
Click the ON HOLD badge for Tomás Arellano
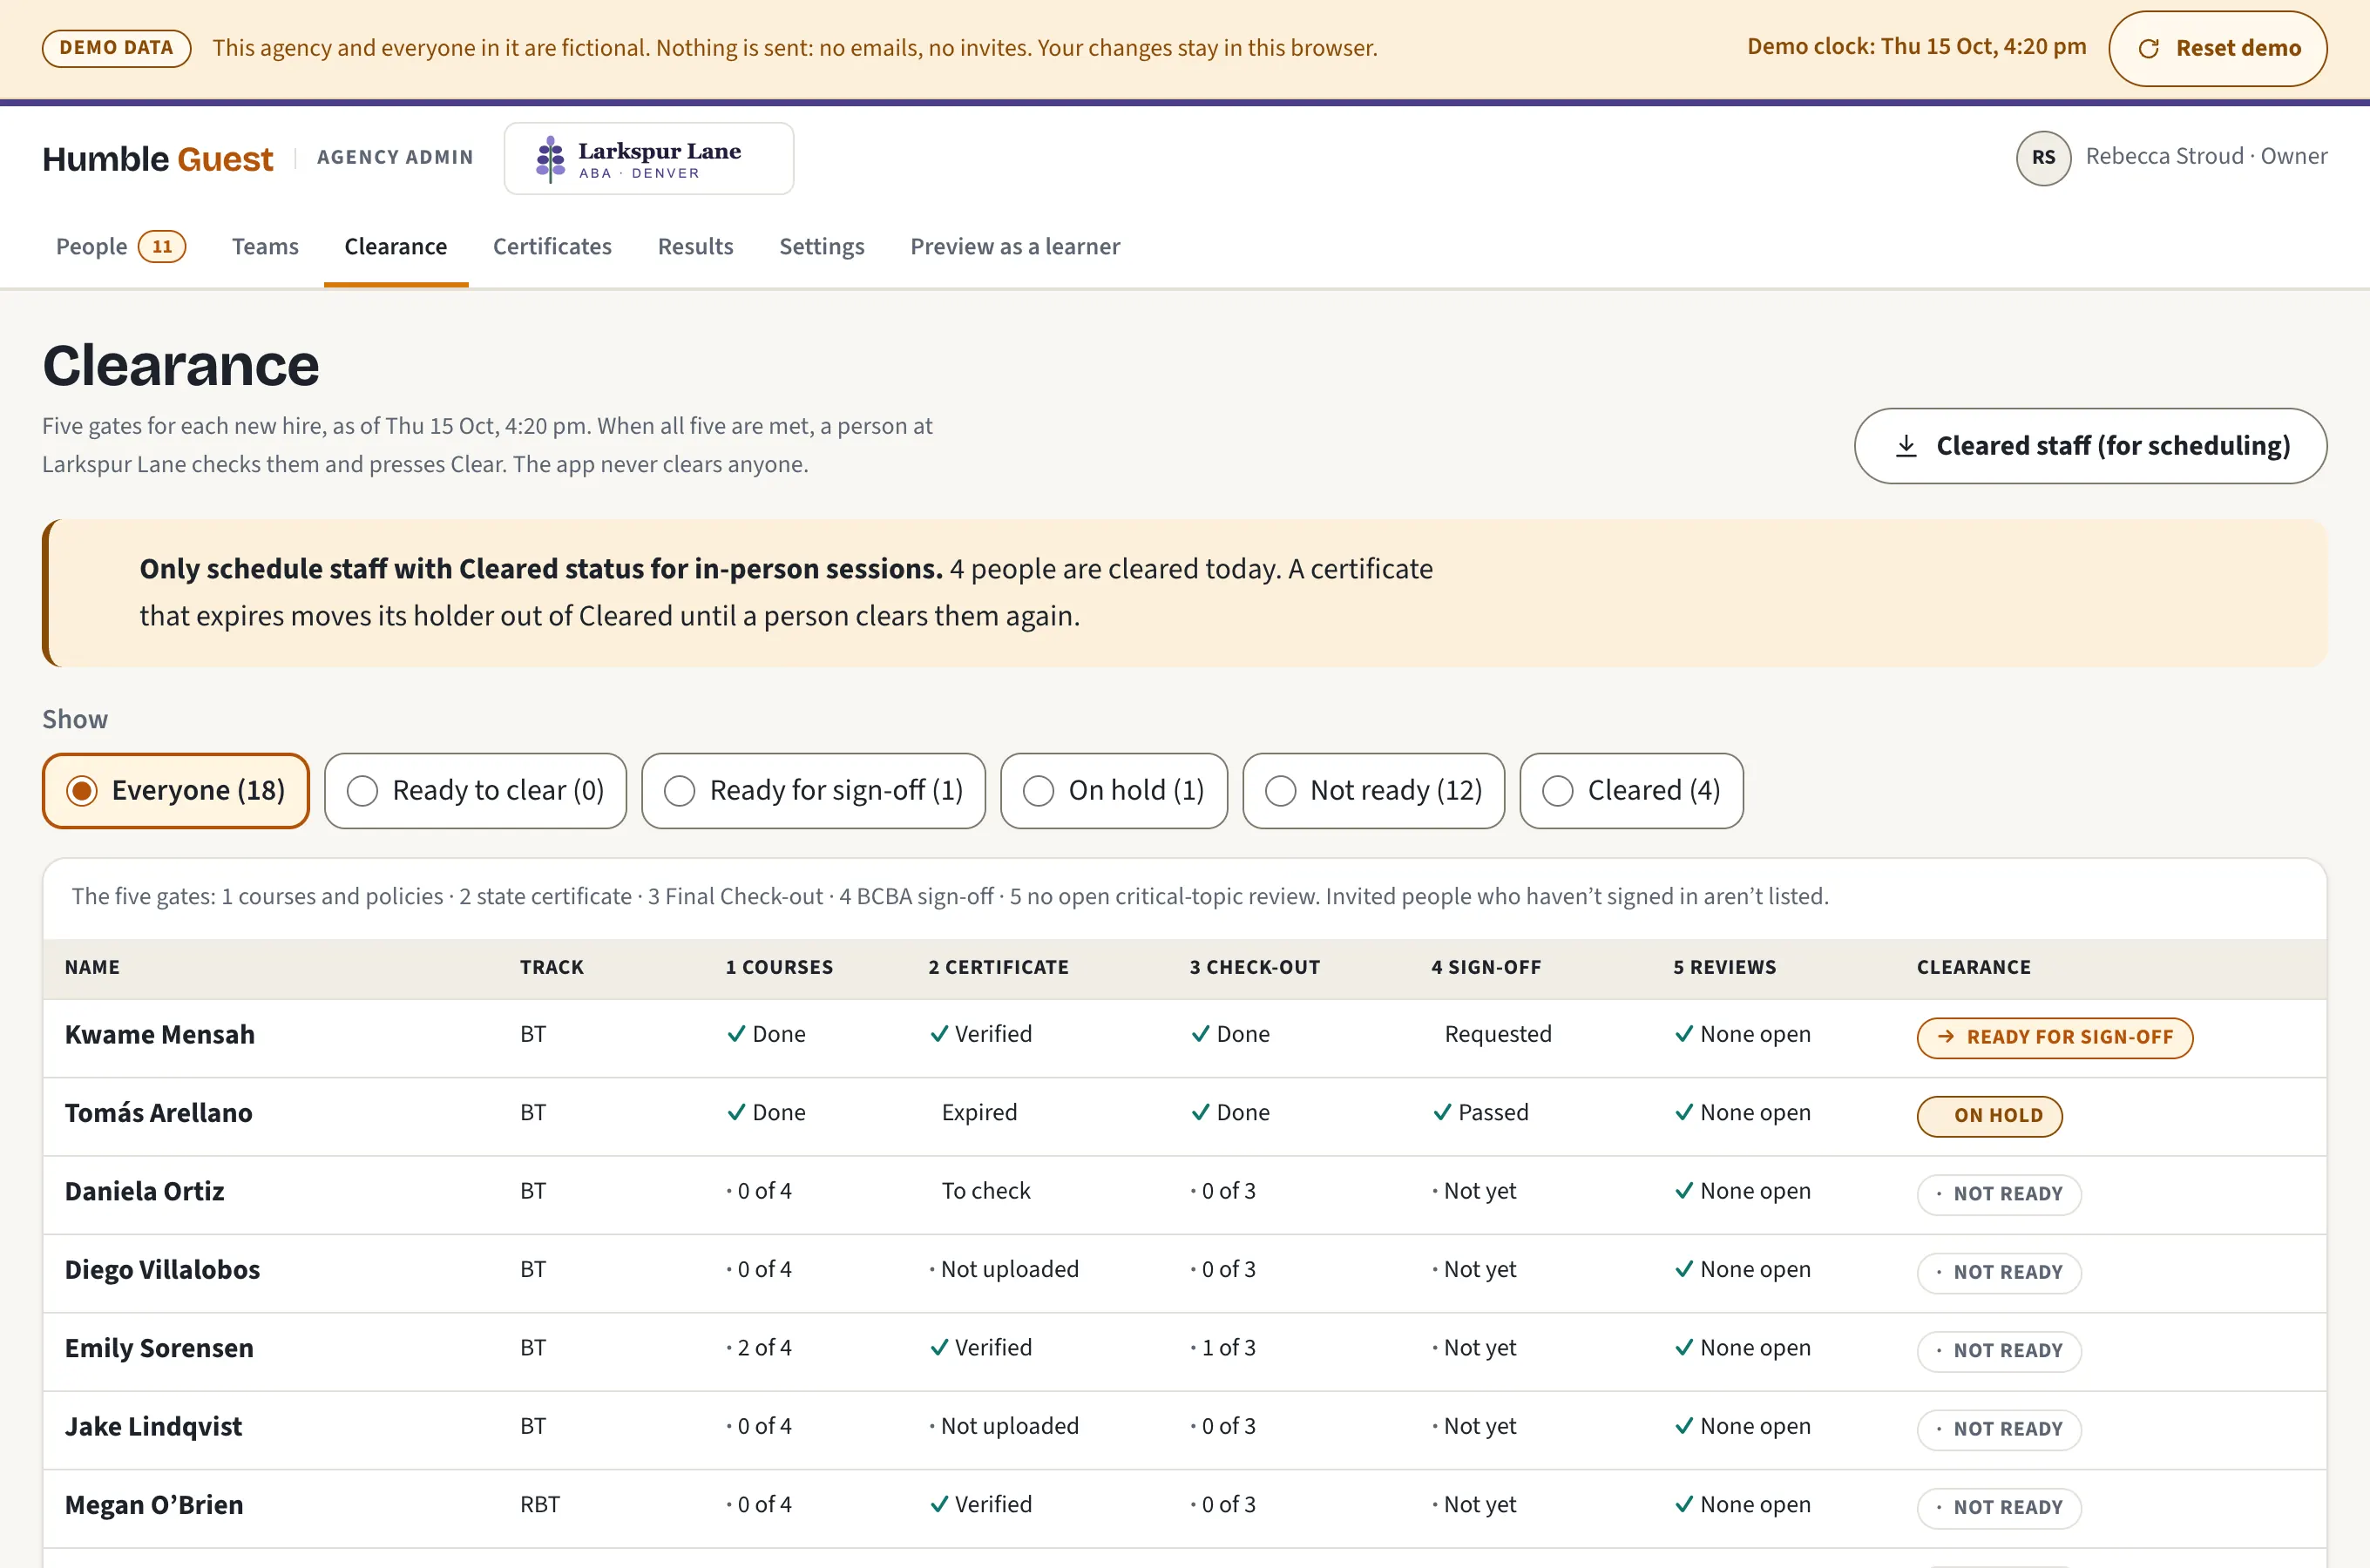pos(1989,1116)
